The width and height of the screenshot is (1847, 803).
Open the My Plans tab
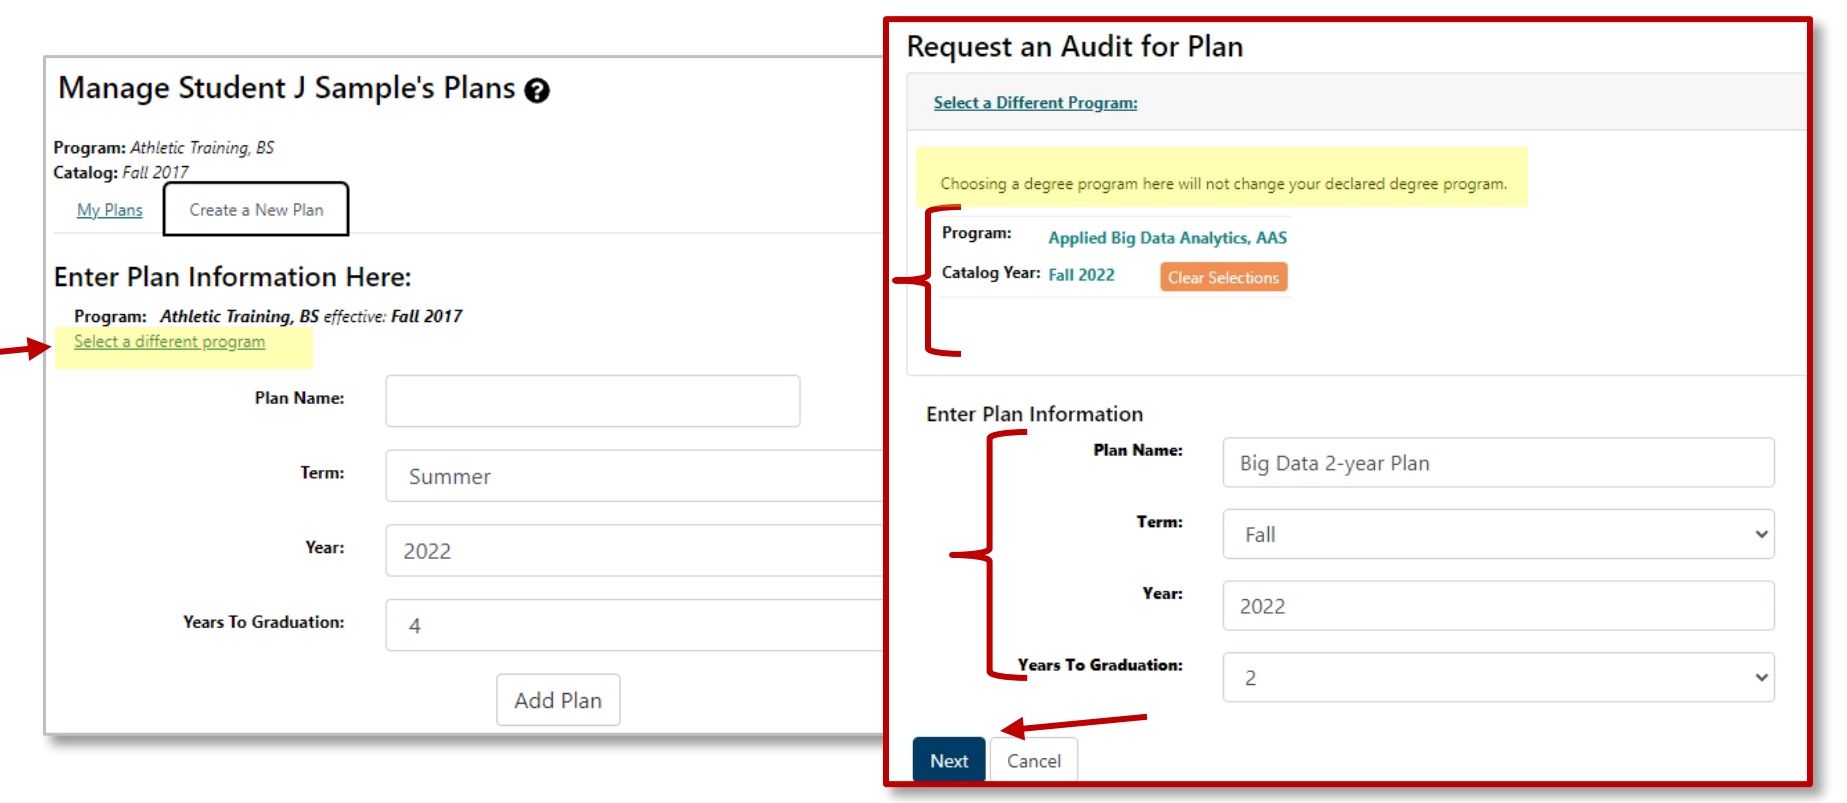[x=110, y=210]
